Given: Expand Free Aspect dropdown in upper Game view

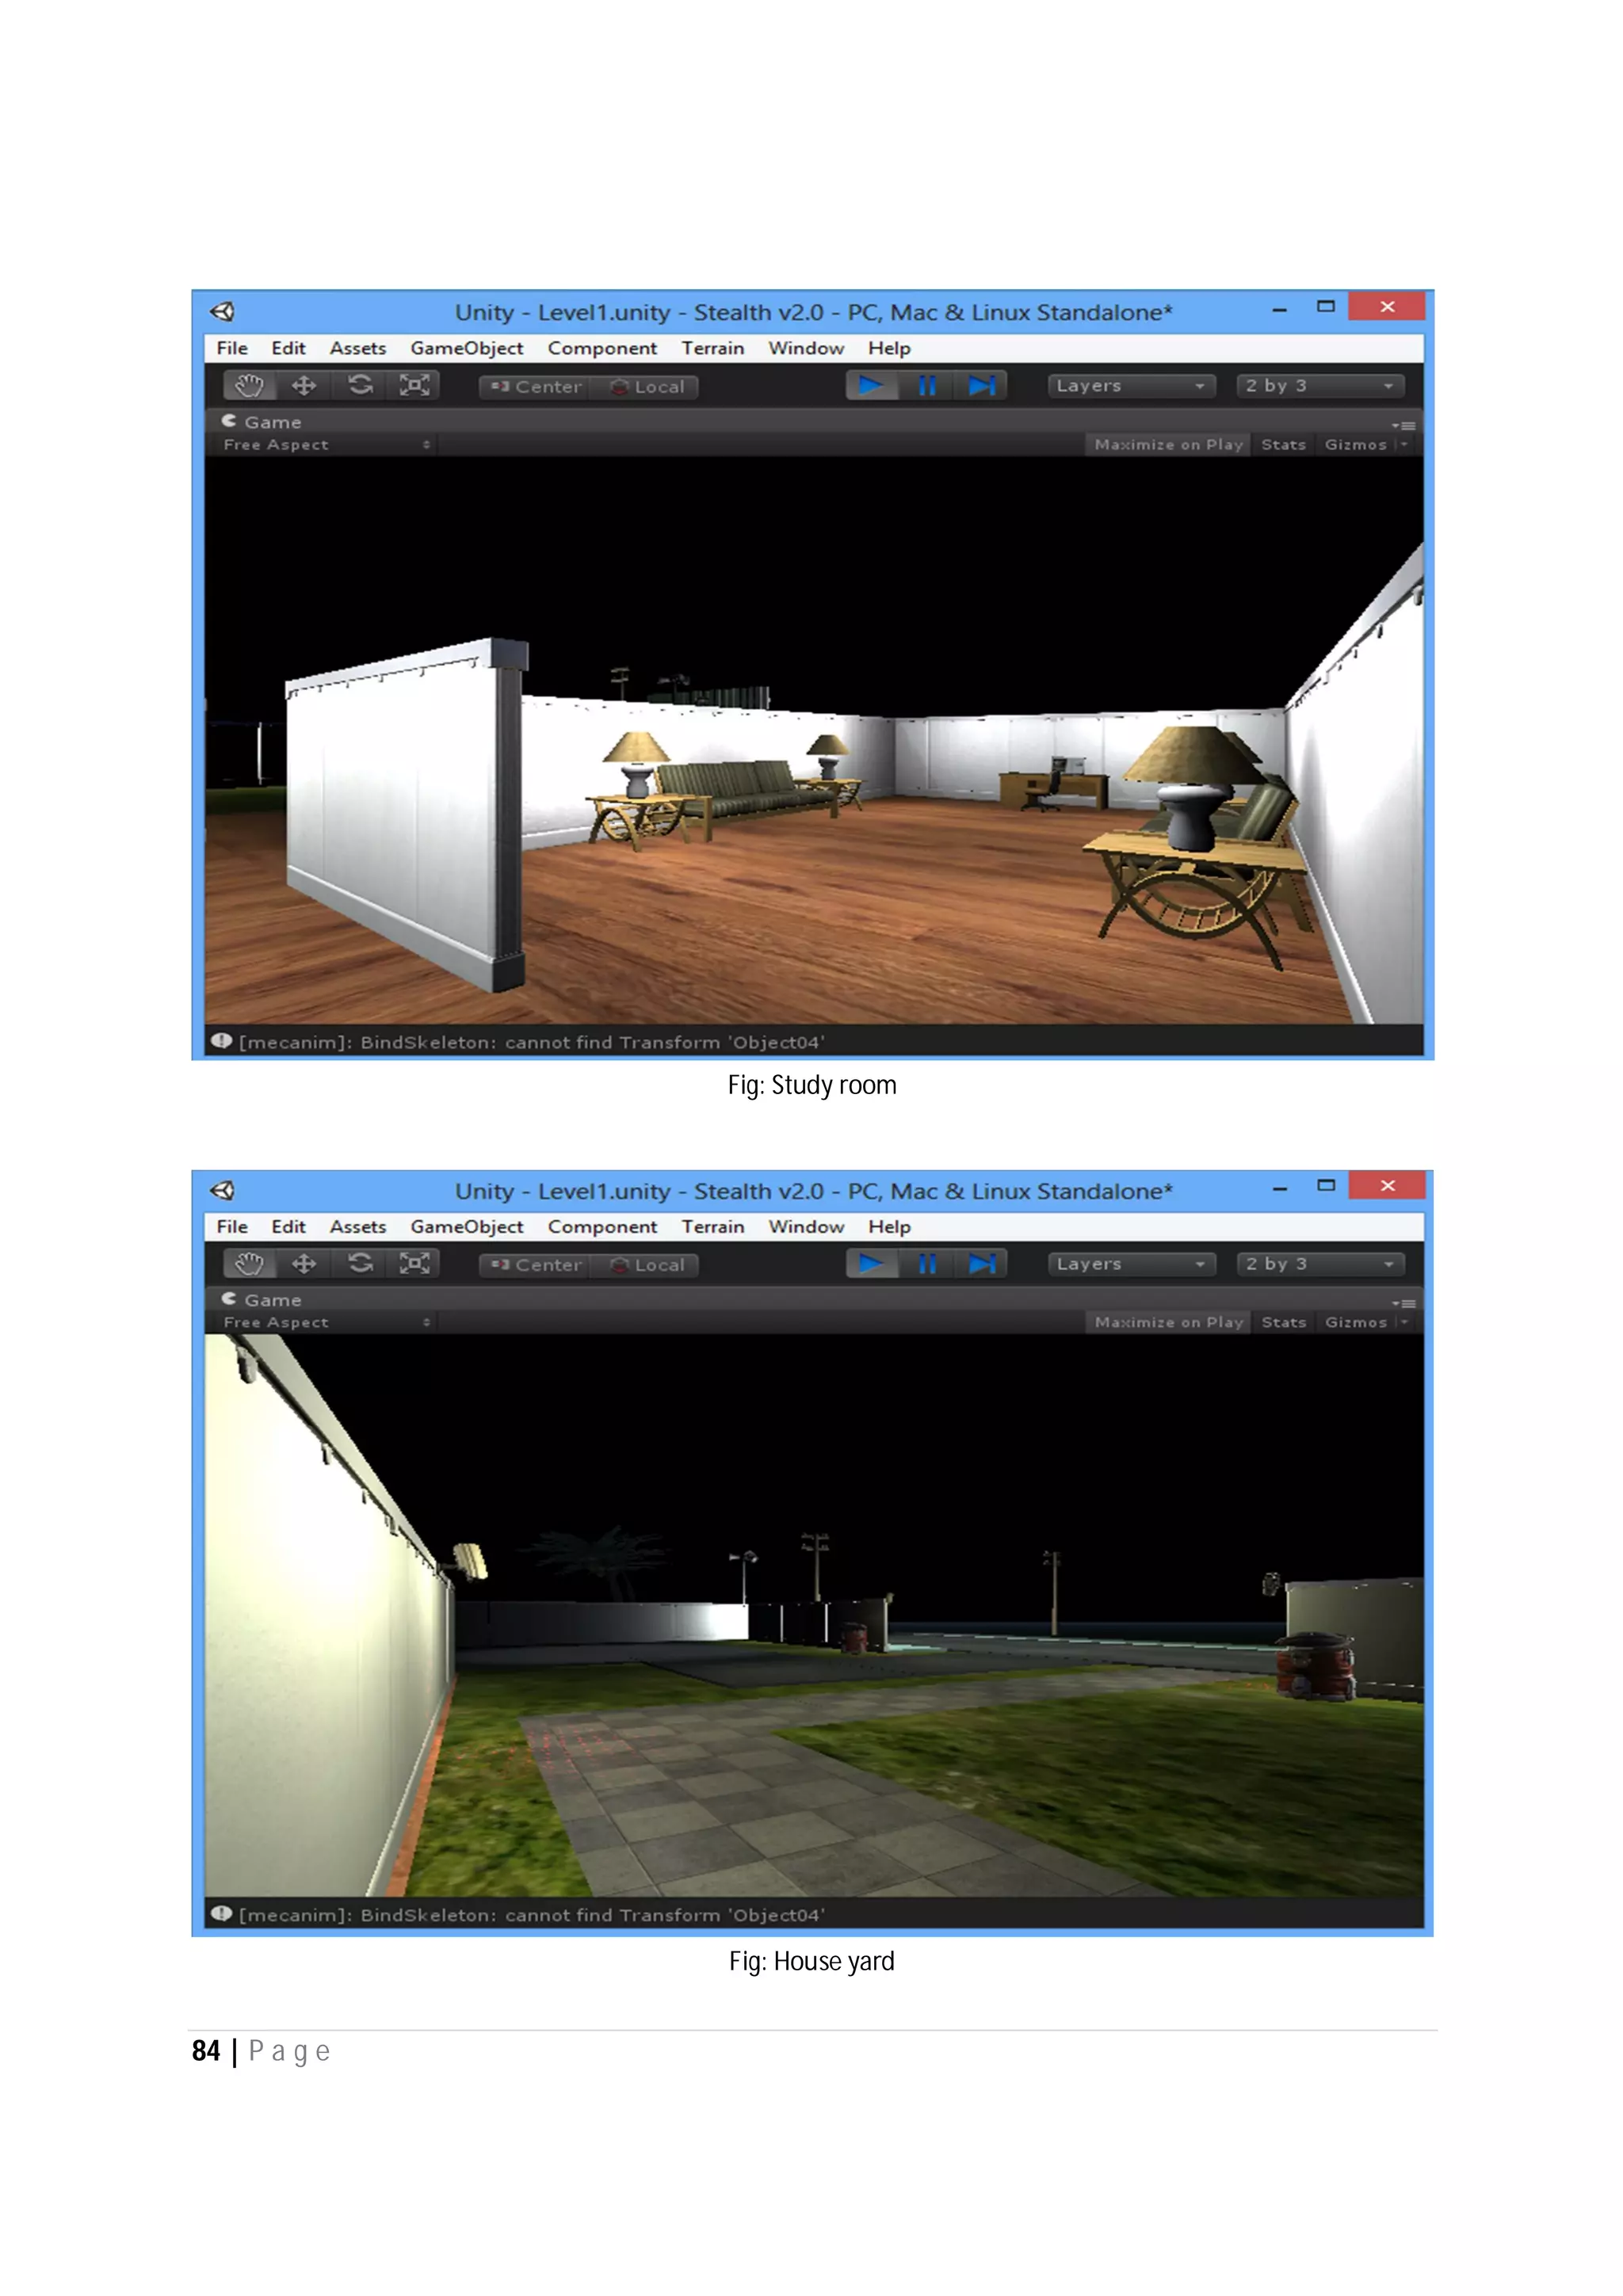Looking at the screenshot, I should tap(326, 445).
